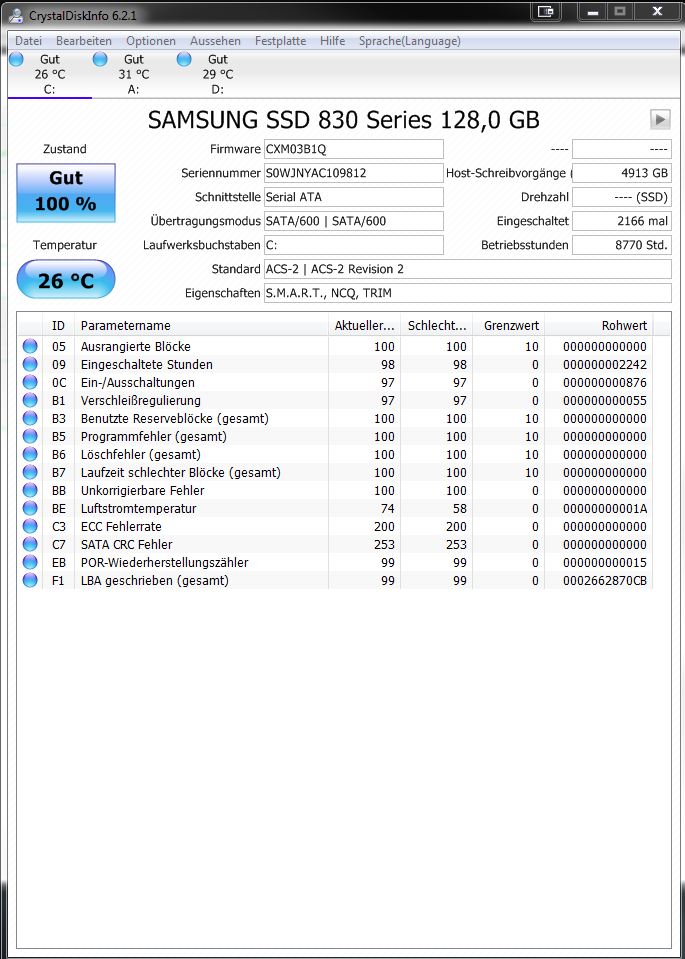Click the Laufwerksbuchstaben field C:
This screenshot has height=959, width=685.
click(354, 245)
